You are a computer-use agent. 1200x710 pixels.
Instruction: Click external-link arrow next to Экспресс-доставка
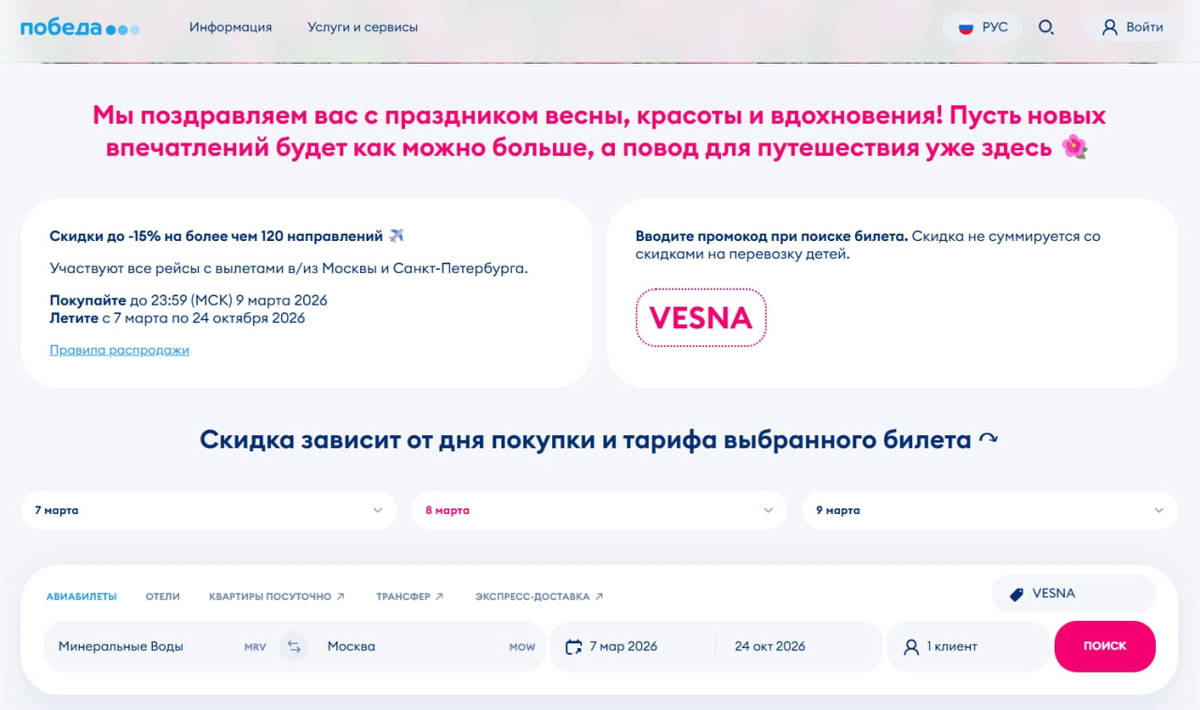pos(599,597)
